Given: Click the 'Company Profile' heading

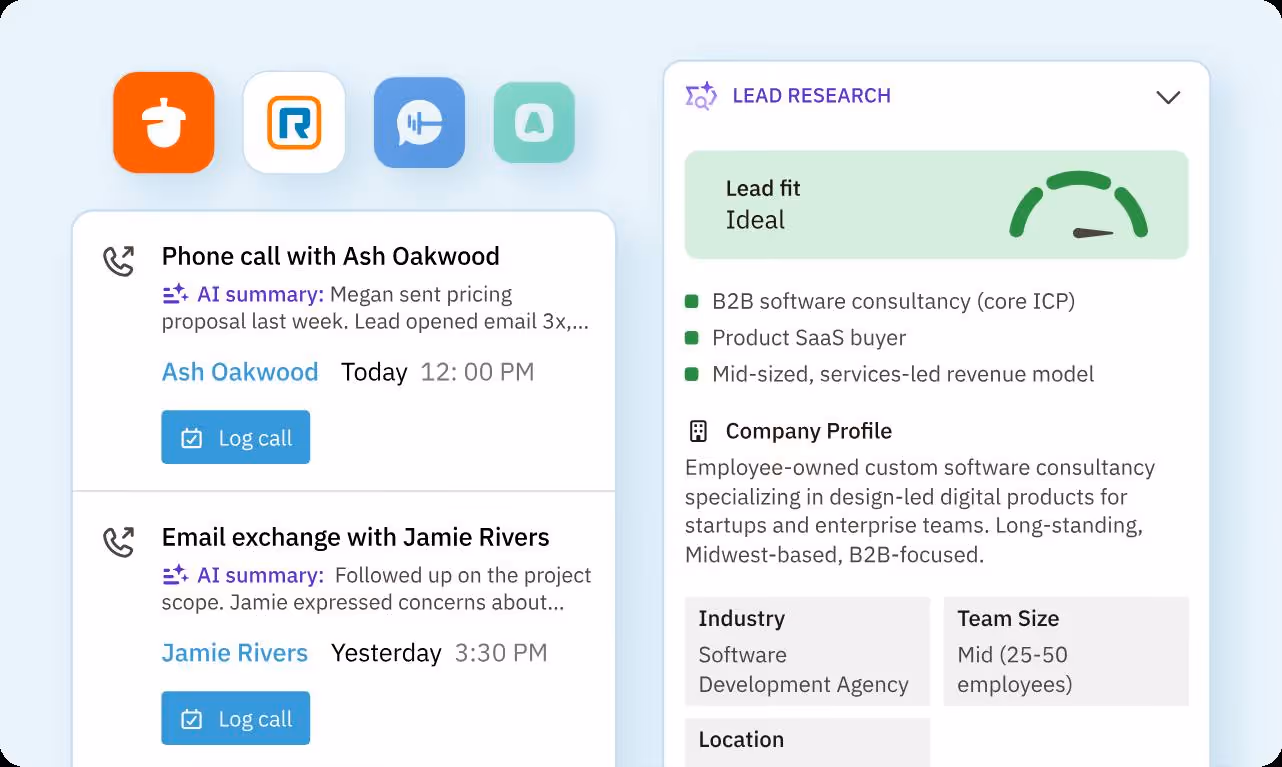Looking at the screenshot, I should coord(809,431).
